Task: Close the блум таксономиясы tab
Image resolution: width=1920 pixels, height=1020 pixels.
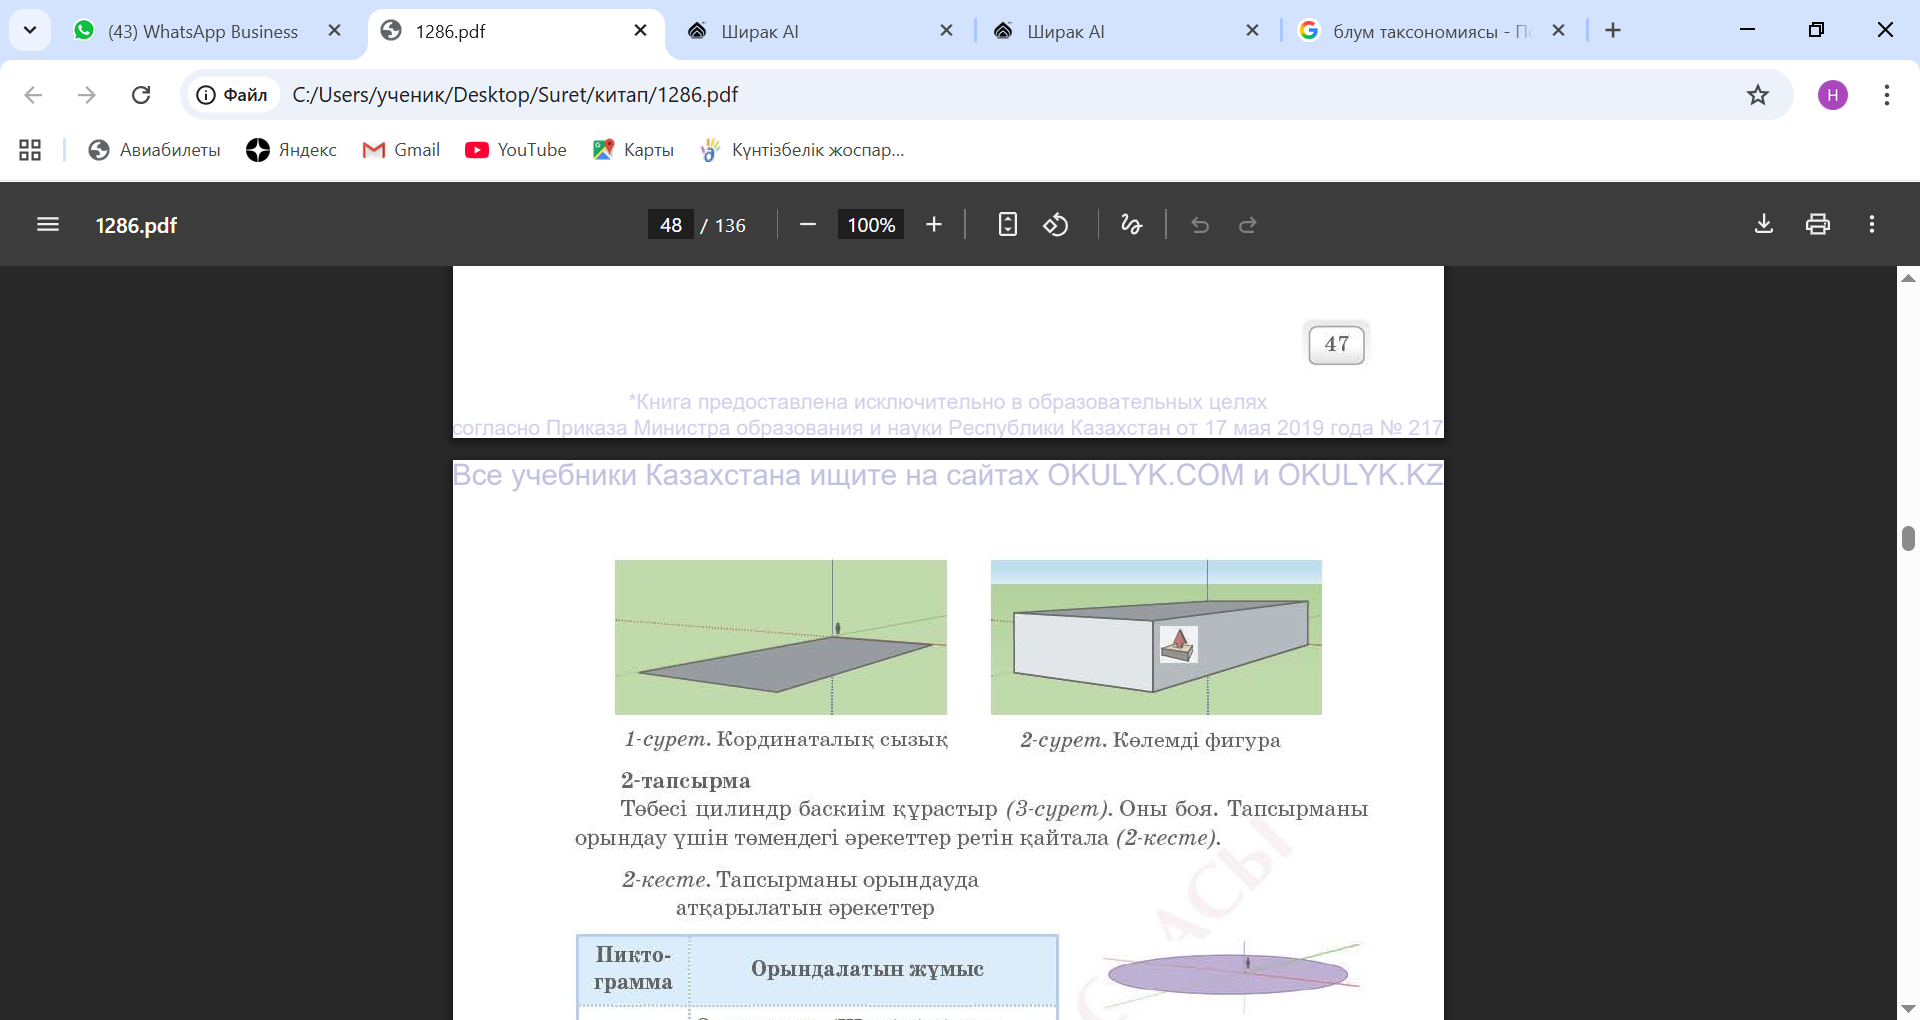Action: (x=1559, y=31)
